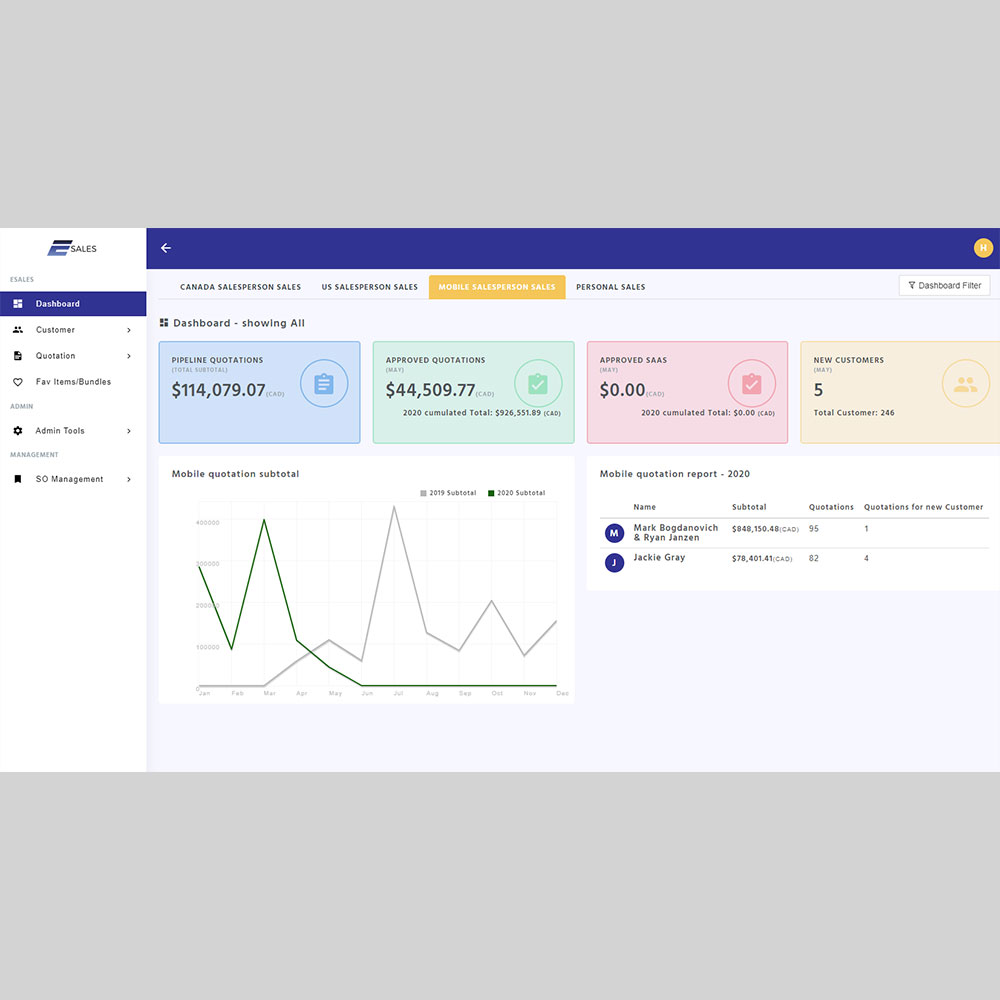
Task: Click the ESALES logo
Action: point(73,248)
